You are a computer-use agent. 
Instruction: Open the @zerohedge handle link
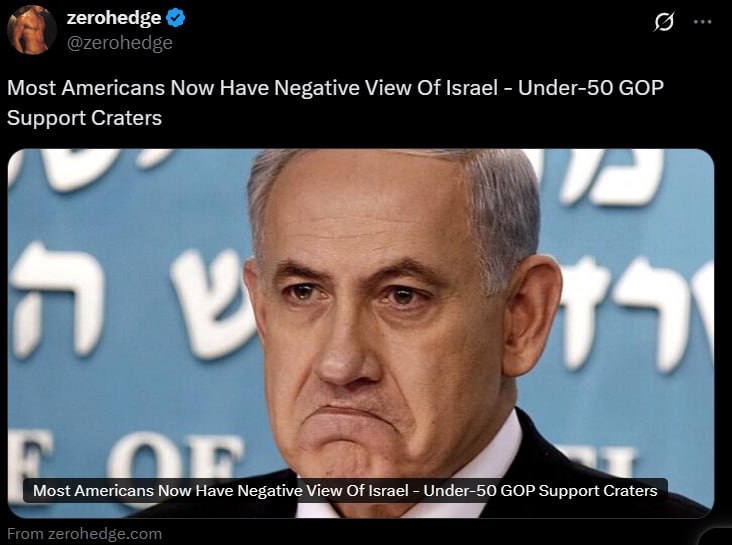(x=120, y=43)
